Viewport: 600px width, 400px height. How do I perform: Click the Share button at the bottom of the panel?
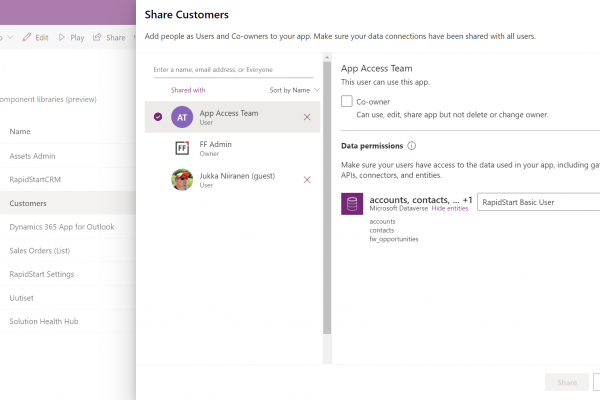[x=567, y=382]
